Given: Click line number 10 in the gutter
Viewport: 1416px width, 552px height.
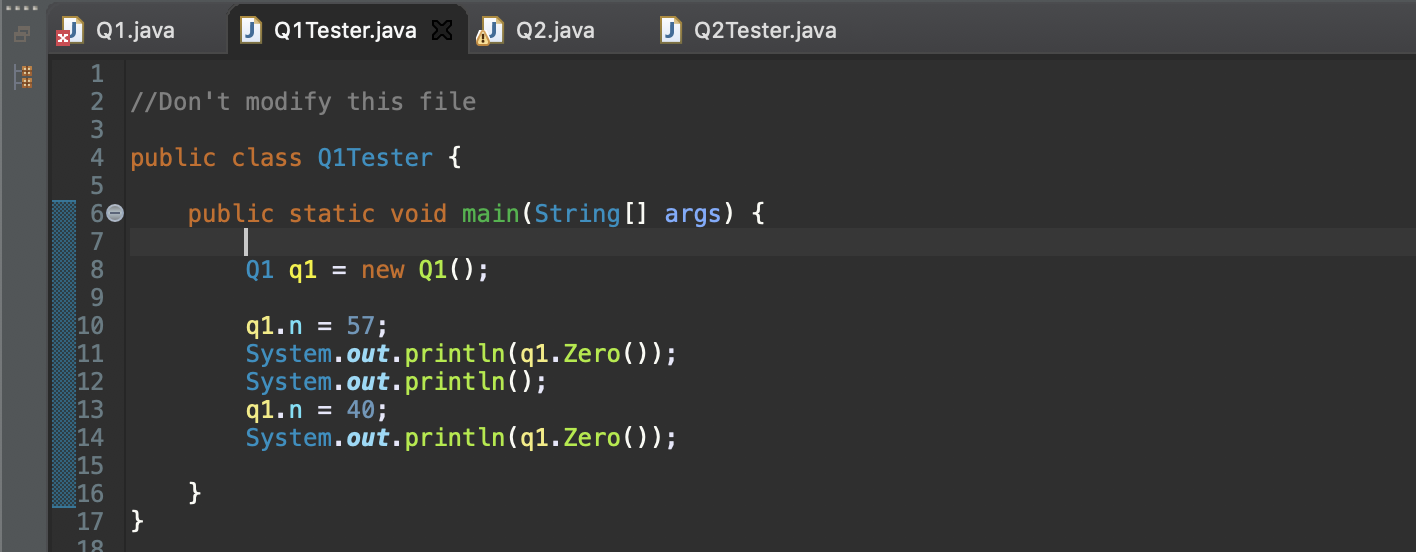Looking at the screenshot, I should pos(89,325).
